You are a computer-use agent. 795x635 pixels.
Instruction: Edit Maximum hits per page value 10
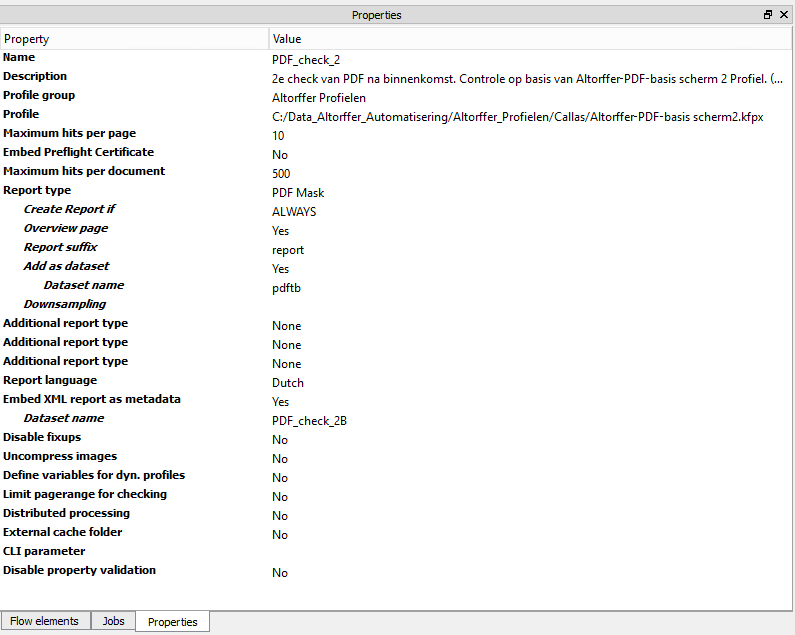pyautogui.click(x=278, y=136)
